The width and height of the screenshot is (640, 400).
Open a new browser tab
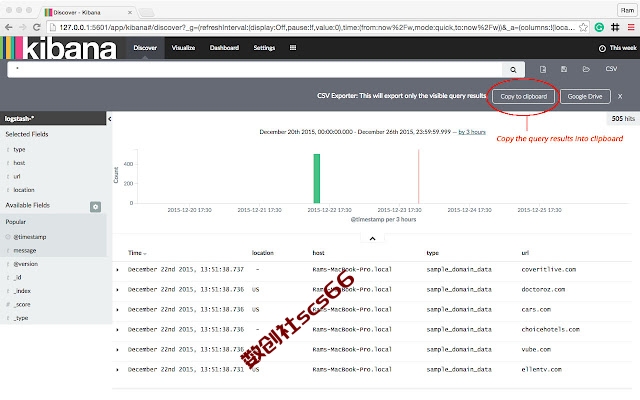click(147, 13)
